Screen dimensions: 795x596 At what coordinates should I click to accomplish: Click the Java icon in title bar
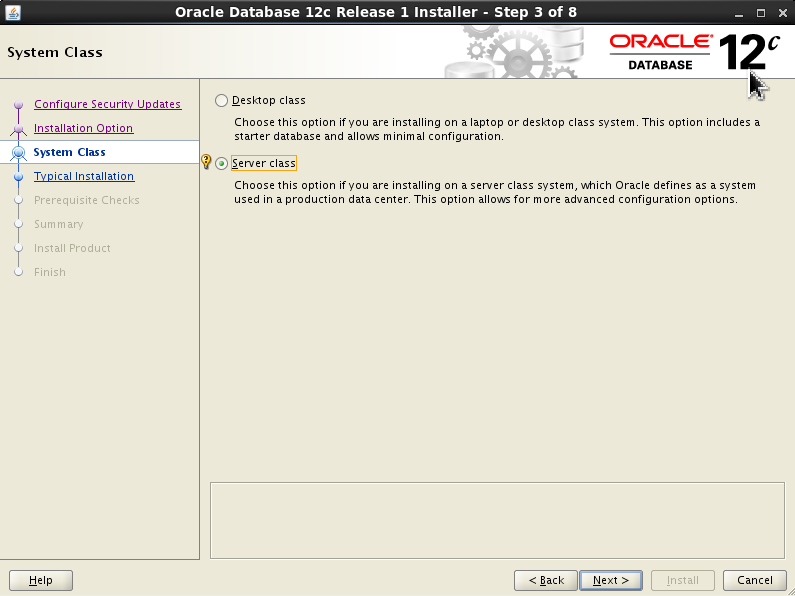click(13, 12)
